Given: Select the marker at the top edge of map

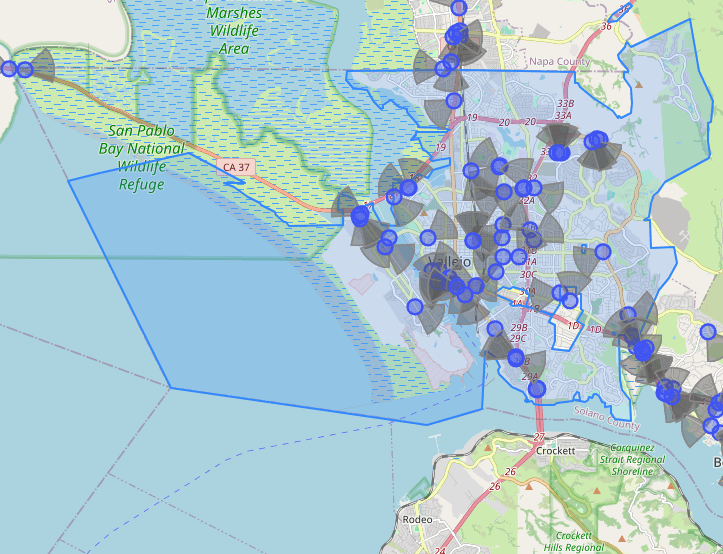Looking at the screenshot, I should [x=459, y=8].
